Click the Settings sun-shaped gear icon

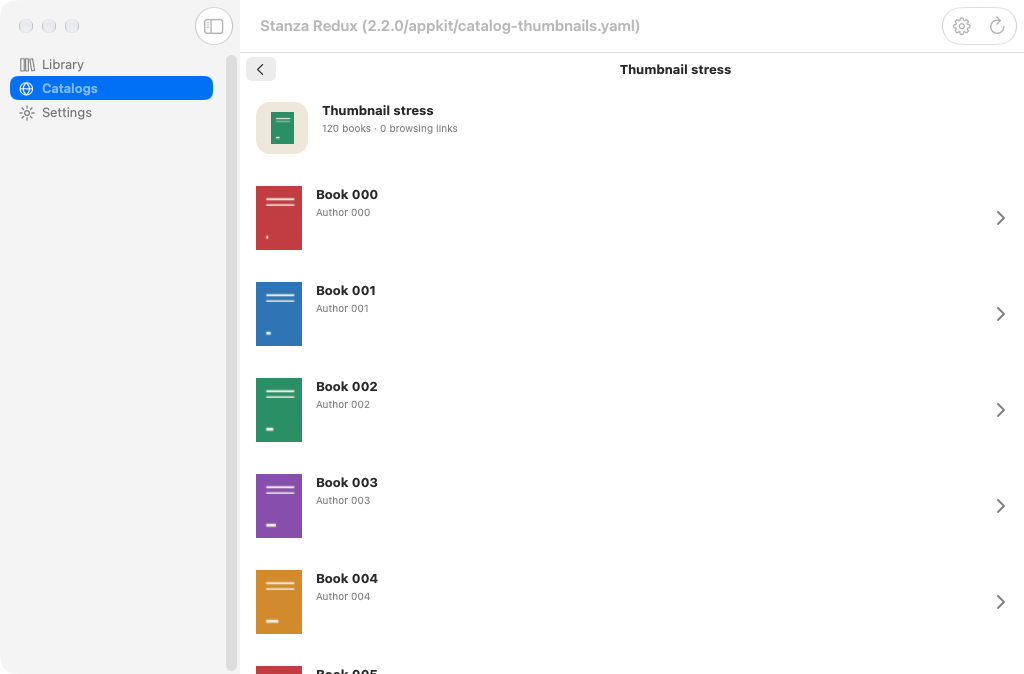(27, 112)
